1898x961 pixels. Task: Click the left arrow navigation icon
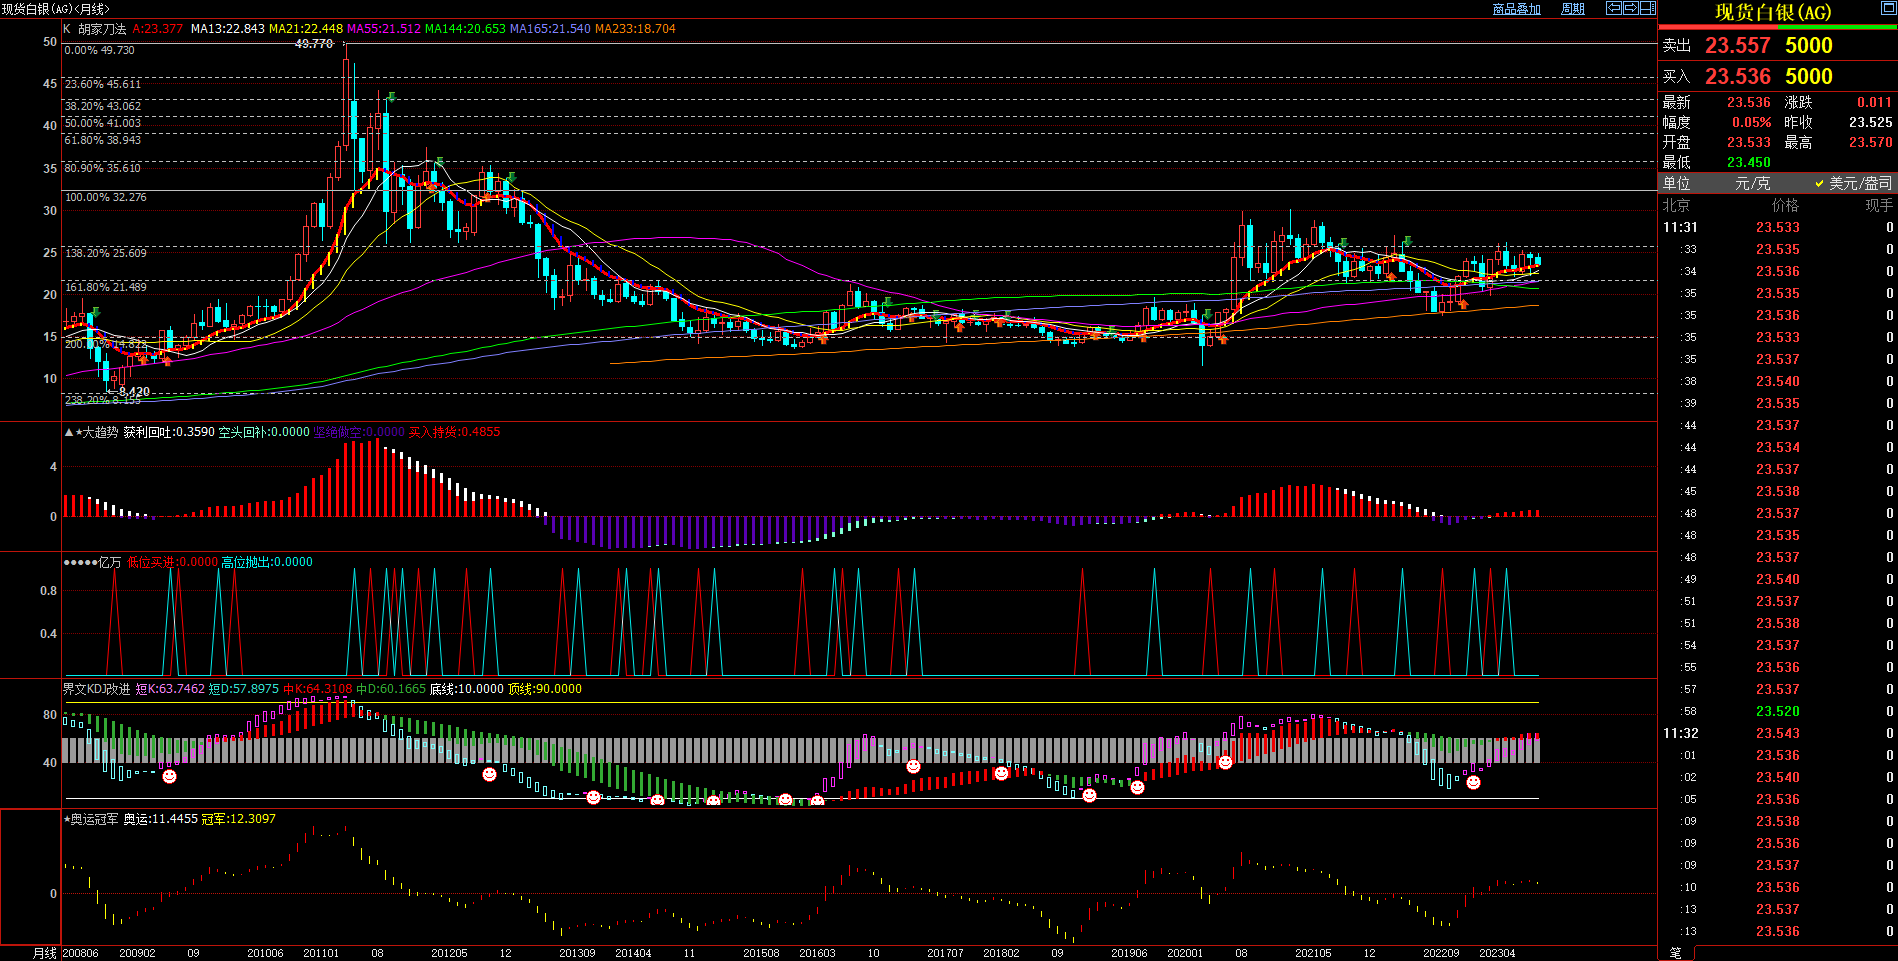click(1613, 8)
